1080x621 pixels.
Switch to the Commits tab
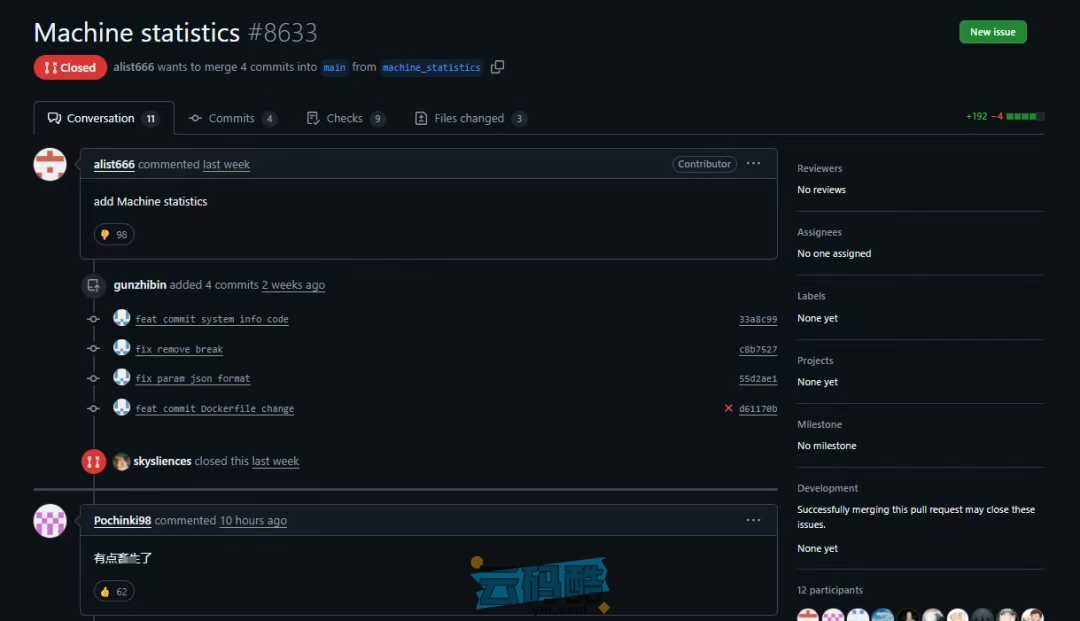tap(231, 118)
